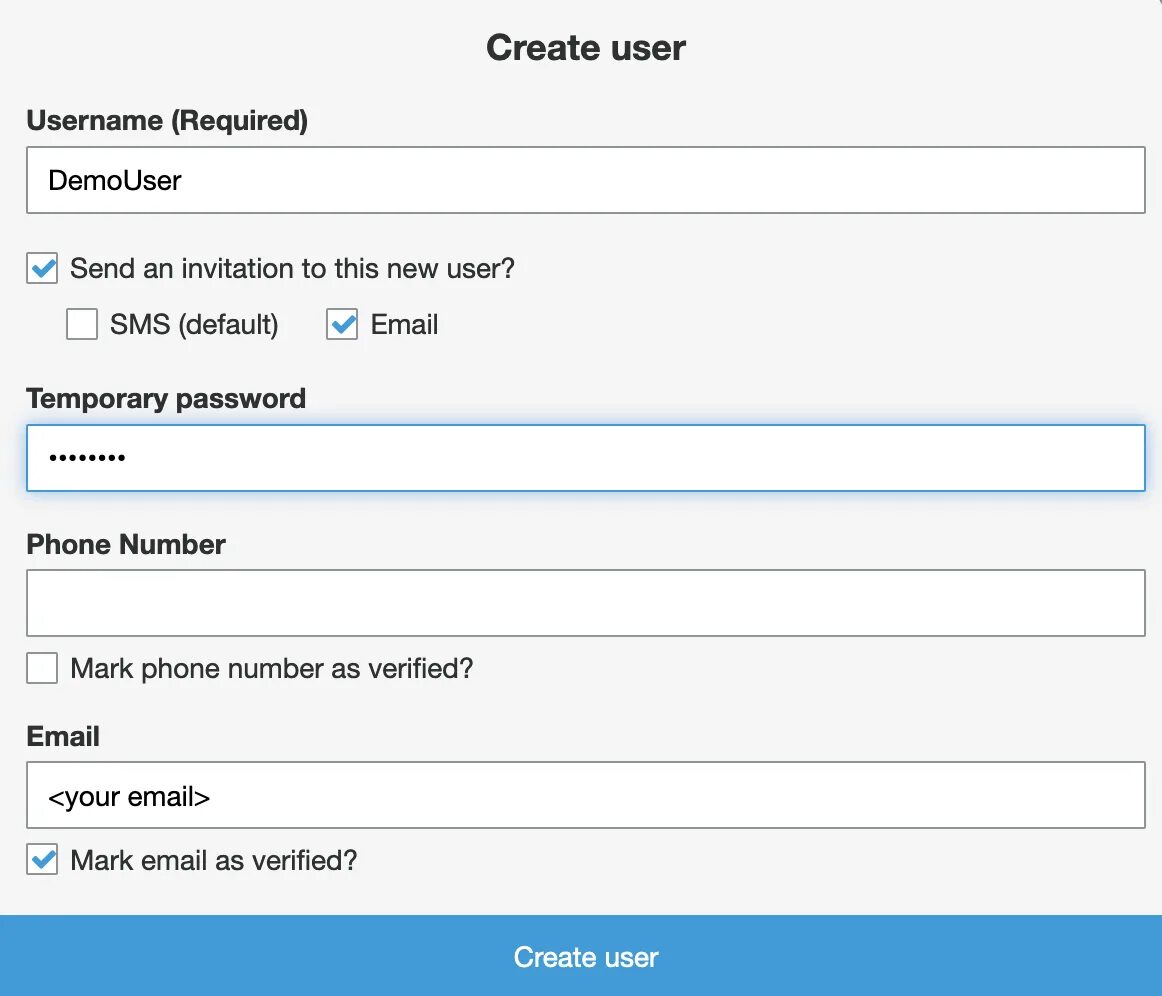Uncheck the Email invitation checkbox box
The image size is (1162, 996).
click(342, 325)
